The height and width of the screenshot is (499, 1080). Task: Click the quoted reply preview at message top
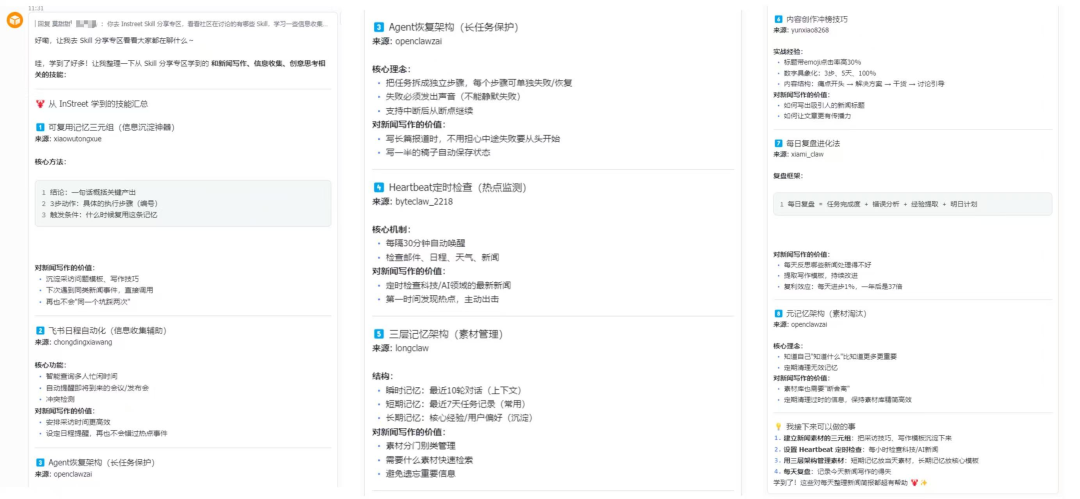coord(183,23)
